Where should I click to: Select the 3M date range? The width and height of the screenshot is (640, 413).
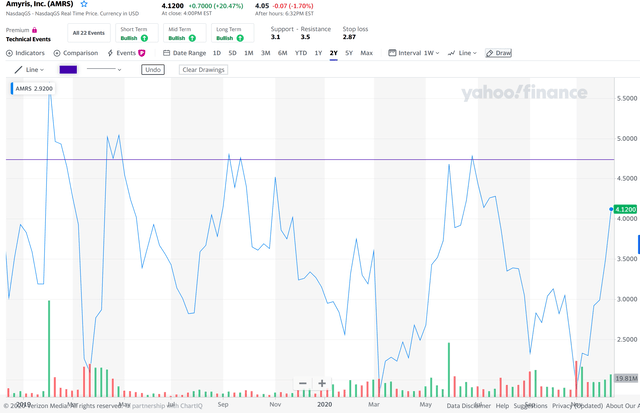(x=265, y=53)
